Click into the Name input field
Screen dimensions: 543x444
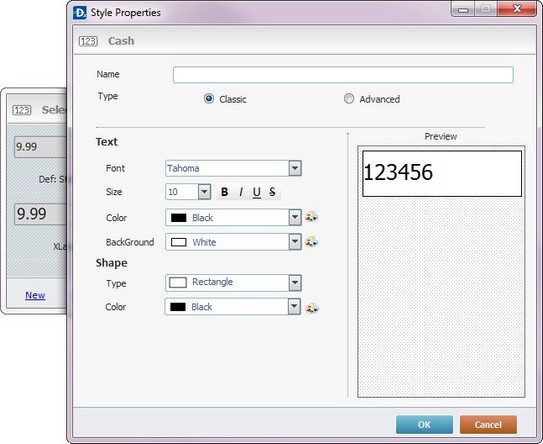(x=343, y=75)
